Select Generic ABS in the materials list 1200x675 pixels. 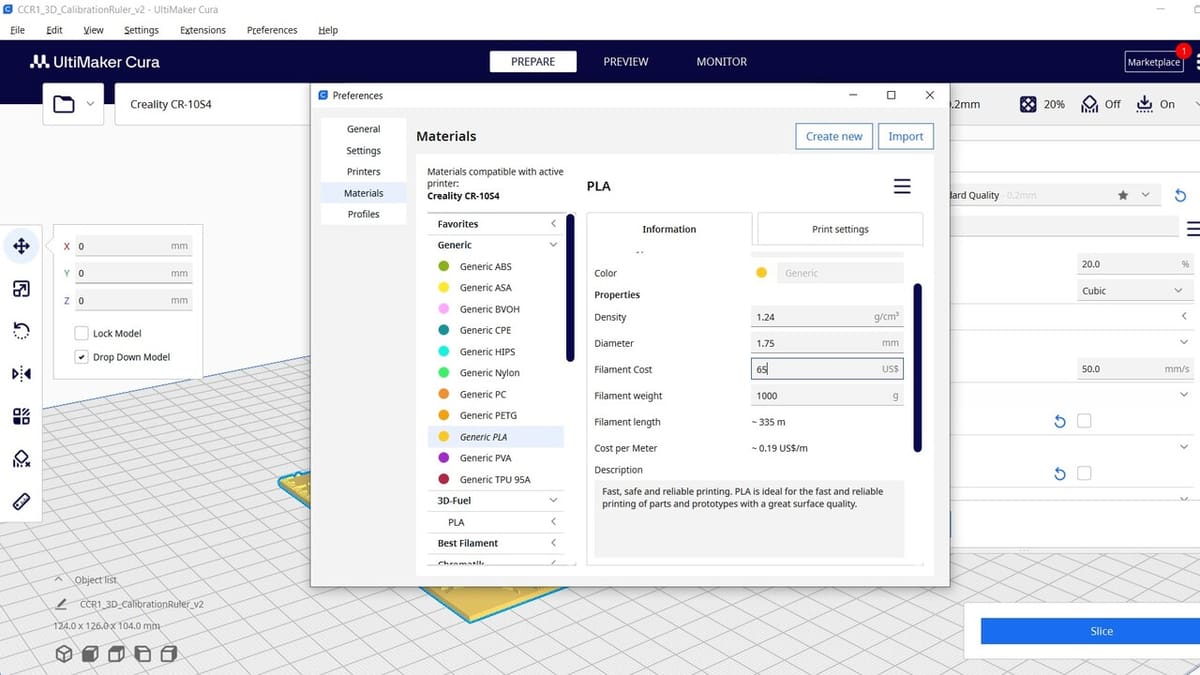pyautogui.click(x=495, y=266)
